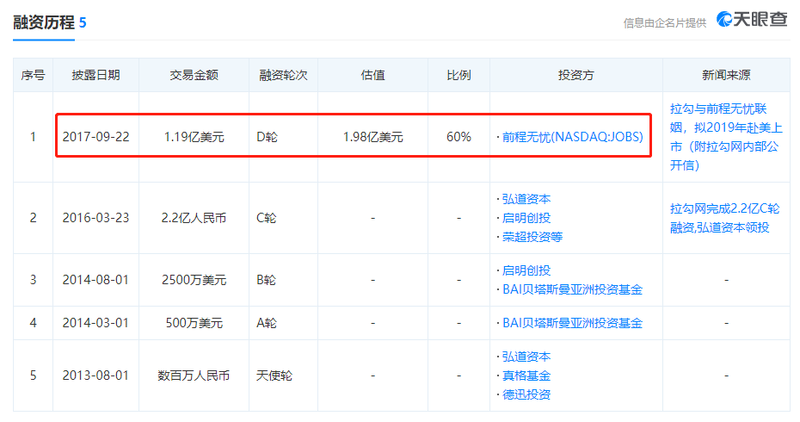Open 弘道资本 investor in C轮 row
The width and height of the screenshot is (800, 422).
pos(526,199)
